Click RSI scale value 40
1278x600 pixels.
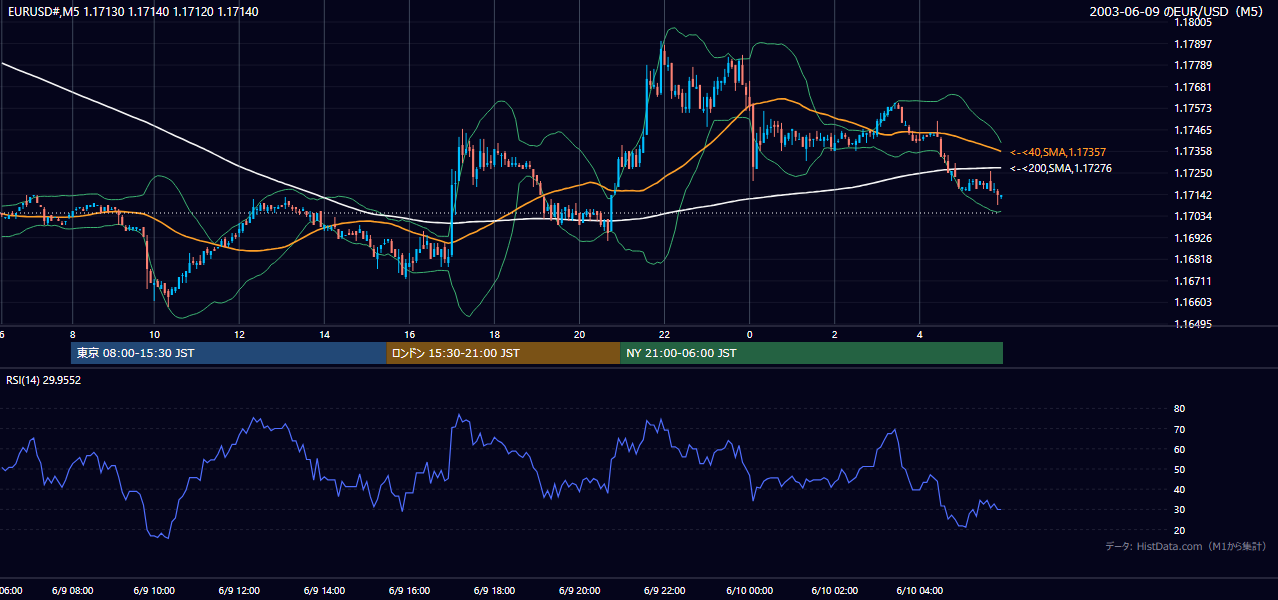pyautogui.click(x=1179, y=489)
